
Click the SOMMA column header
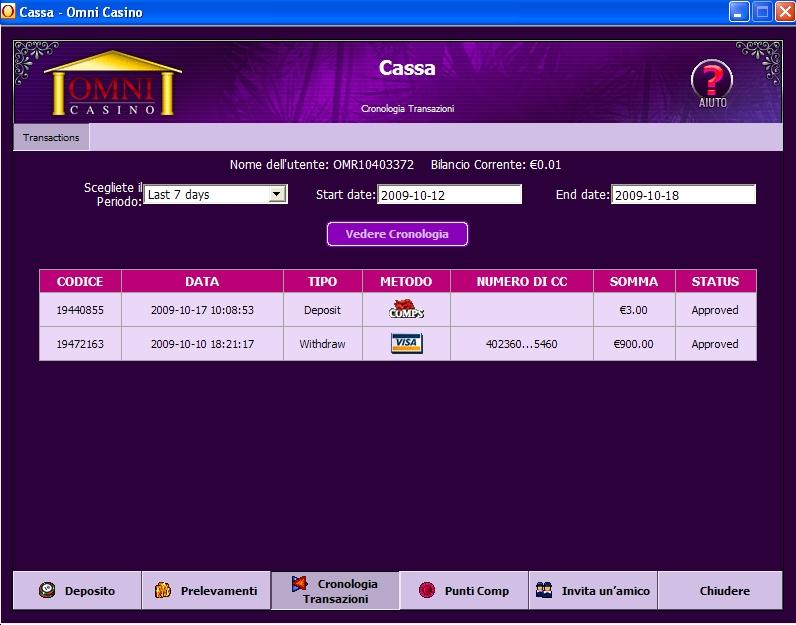[634, 281]
